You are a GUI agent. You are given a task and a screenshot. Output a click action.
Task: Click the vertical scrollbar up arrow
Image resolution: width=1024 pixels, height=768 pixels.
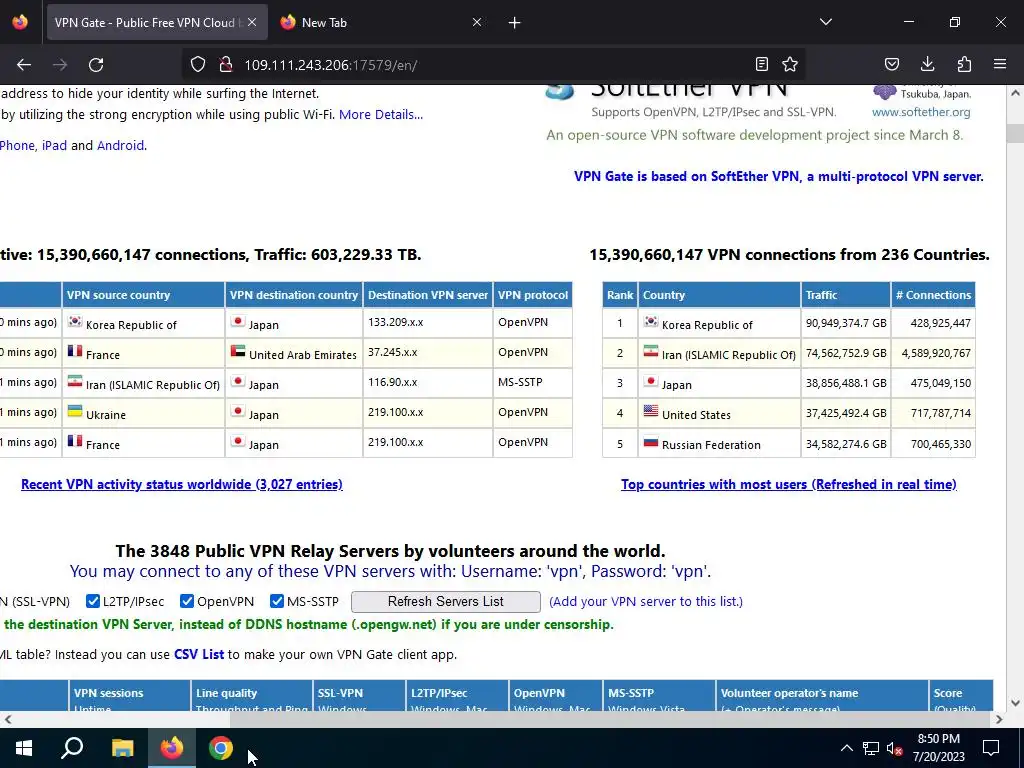coord(1015,93)
